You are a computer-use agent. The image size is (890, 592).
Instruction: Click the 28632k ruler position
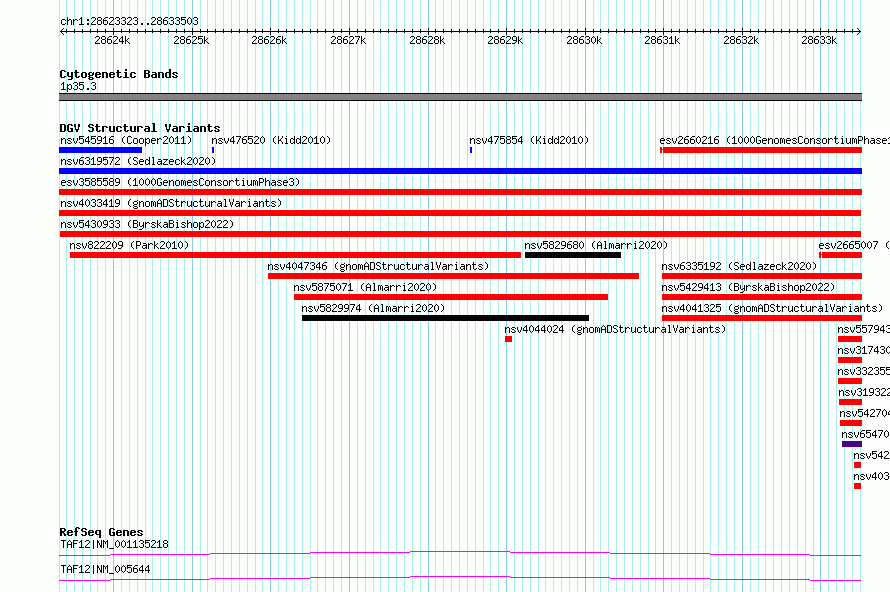(741, 40)
